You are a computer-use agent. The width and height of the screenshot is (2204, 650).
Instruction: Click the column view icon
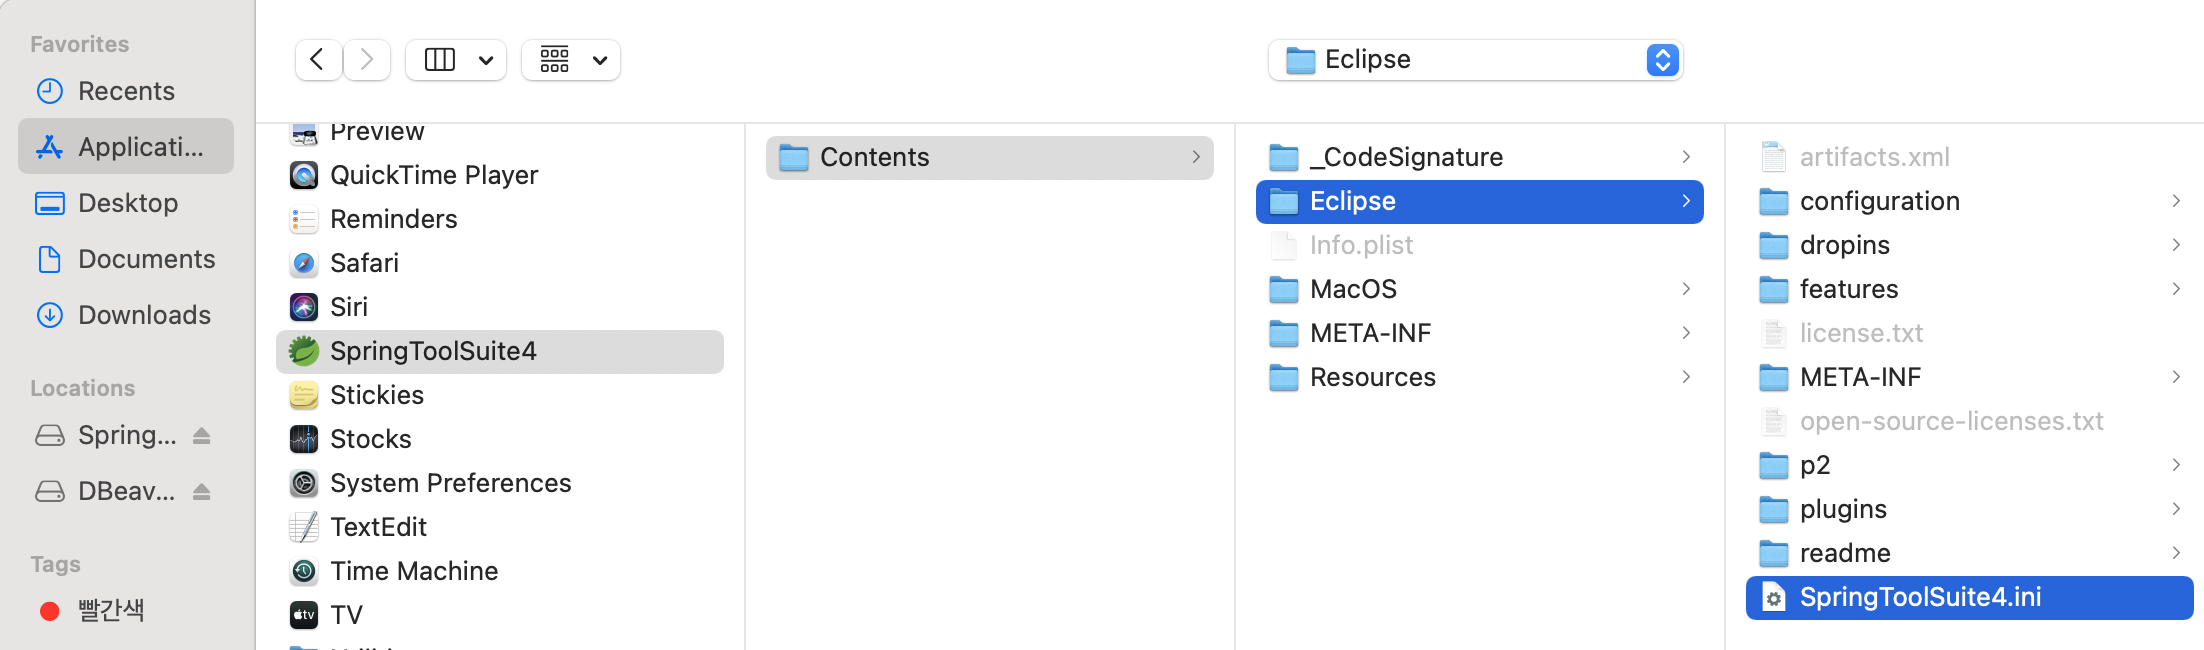coord(440,60)
